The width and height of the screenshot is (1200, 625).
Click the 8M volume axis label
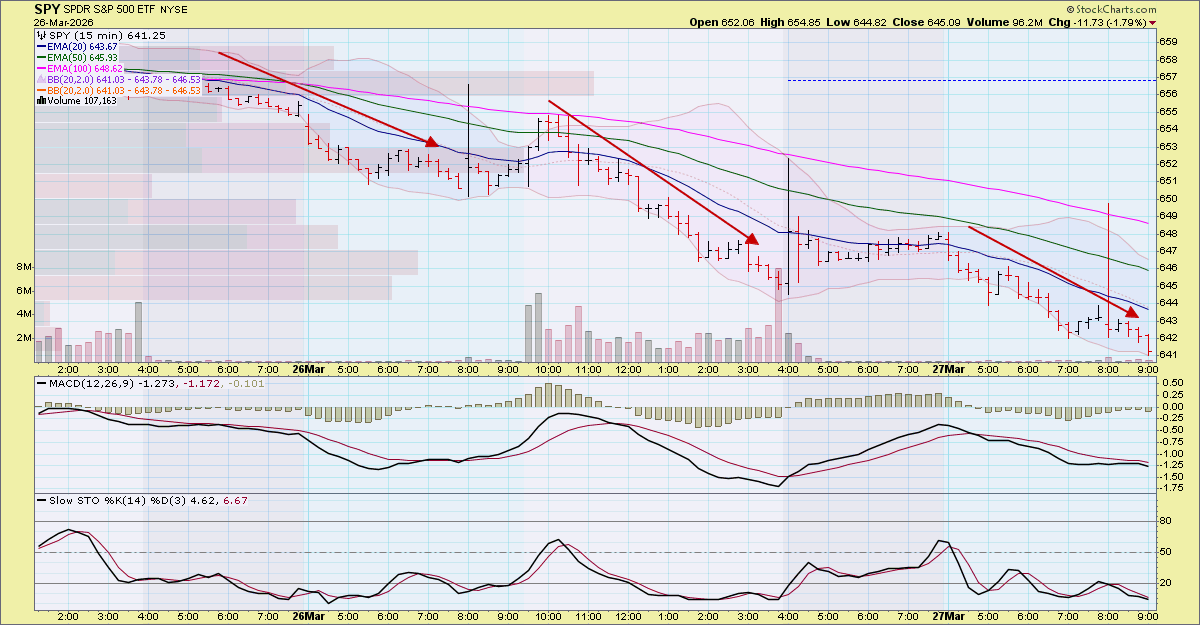pyautogui.click(x=24, y=268)
